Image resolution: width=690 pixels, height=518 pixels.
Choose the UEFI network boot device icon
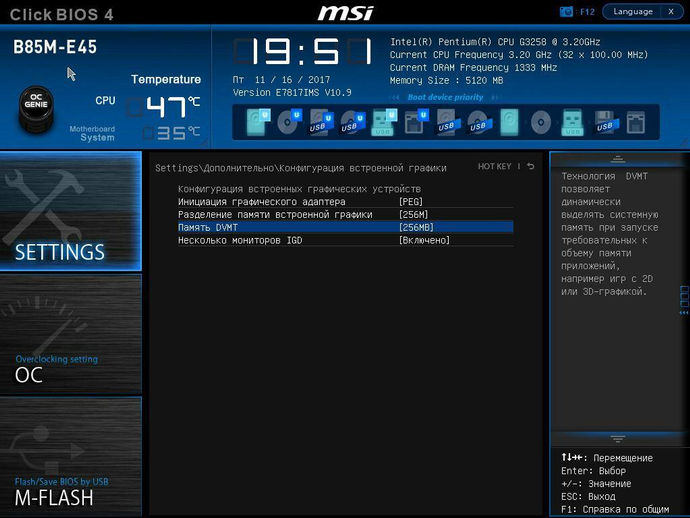416,122
